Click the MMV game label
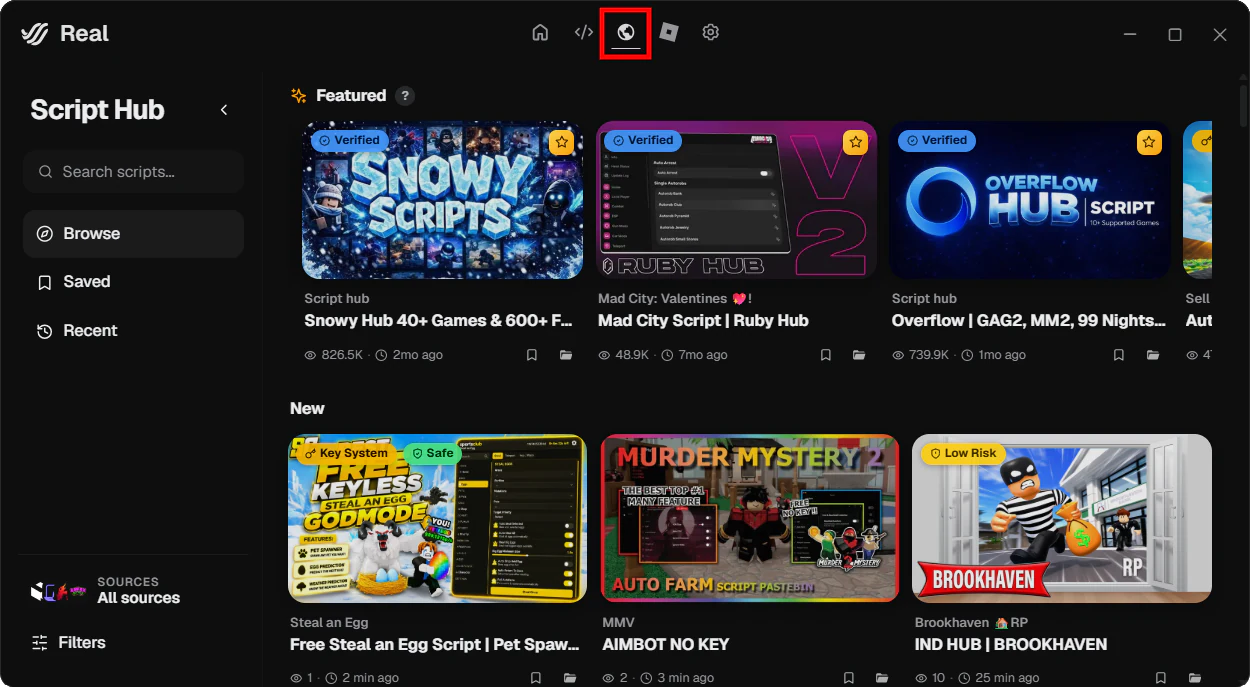This screenshot has height=687, width=1250. click(x=618, y=622)
